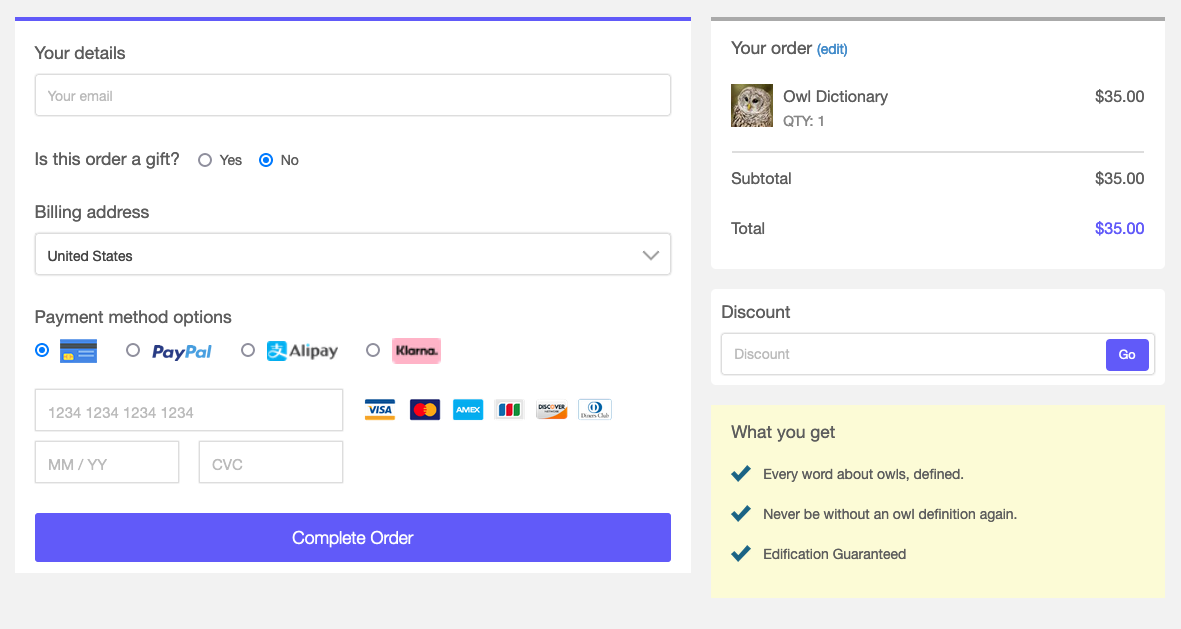The width and height of the screenshot is (1181, 629).
Task: Click the JCB card icon
Action: 509,410
